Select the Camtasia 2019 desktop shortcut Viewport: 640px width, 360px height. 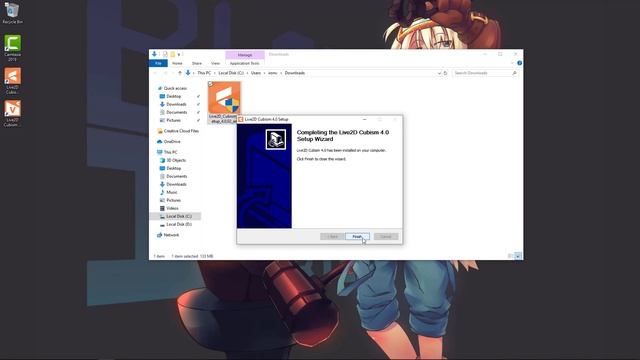tap(12, 48)
